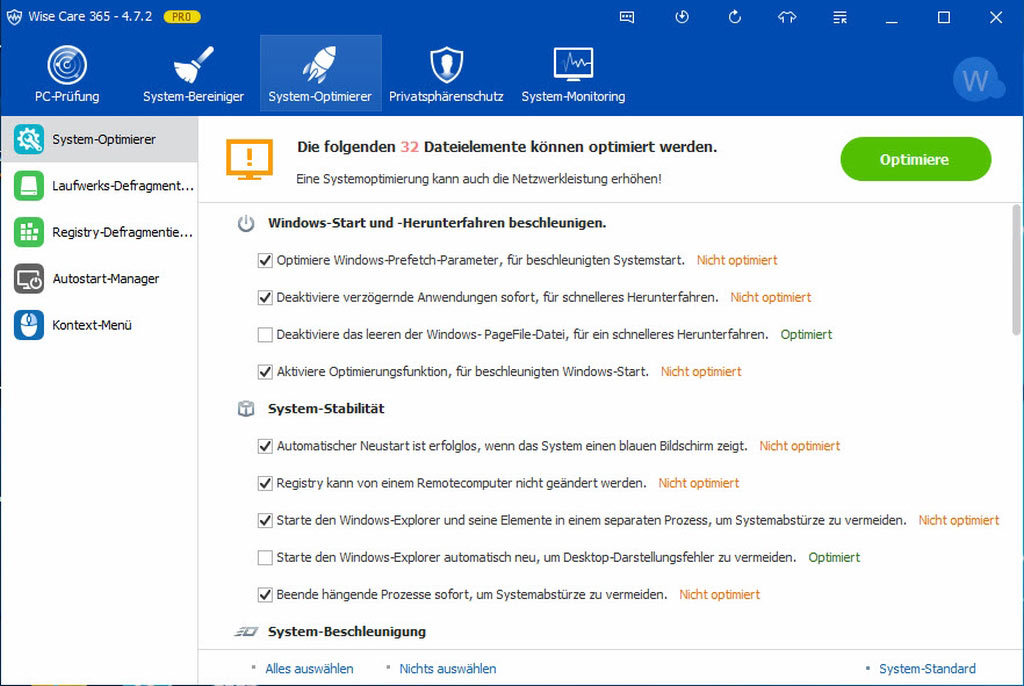Click the box icon beside System-Stabilität
1024x686 pixels.
pyautogui.click(x=246, y=409)
